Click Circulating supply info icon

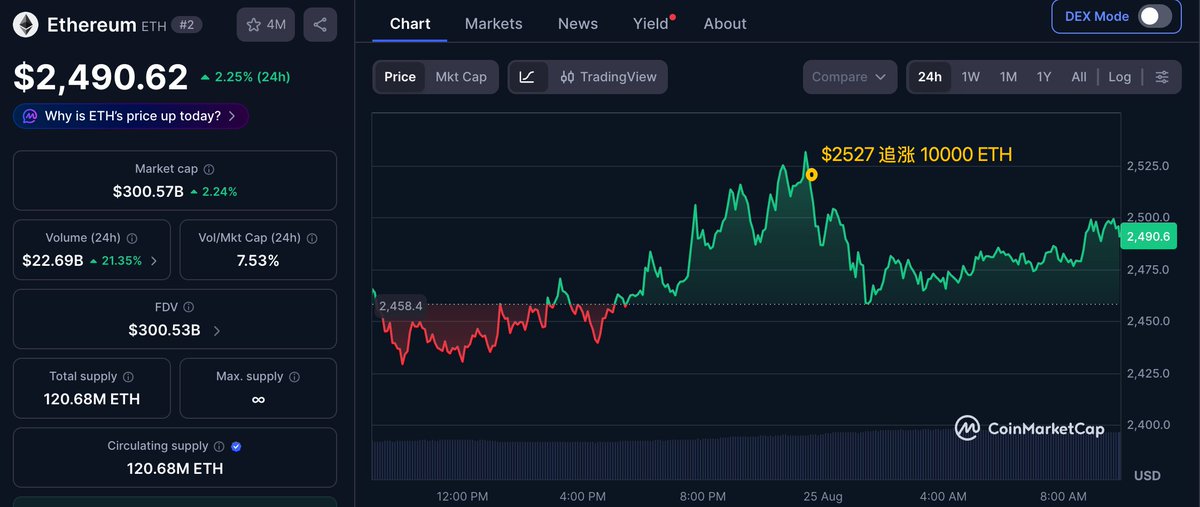(220, 446)
